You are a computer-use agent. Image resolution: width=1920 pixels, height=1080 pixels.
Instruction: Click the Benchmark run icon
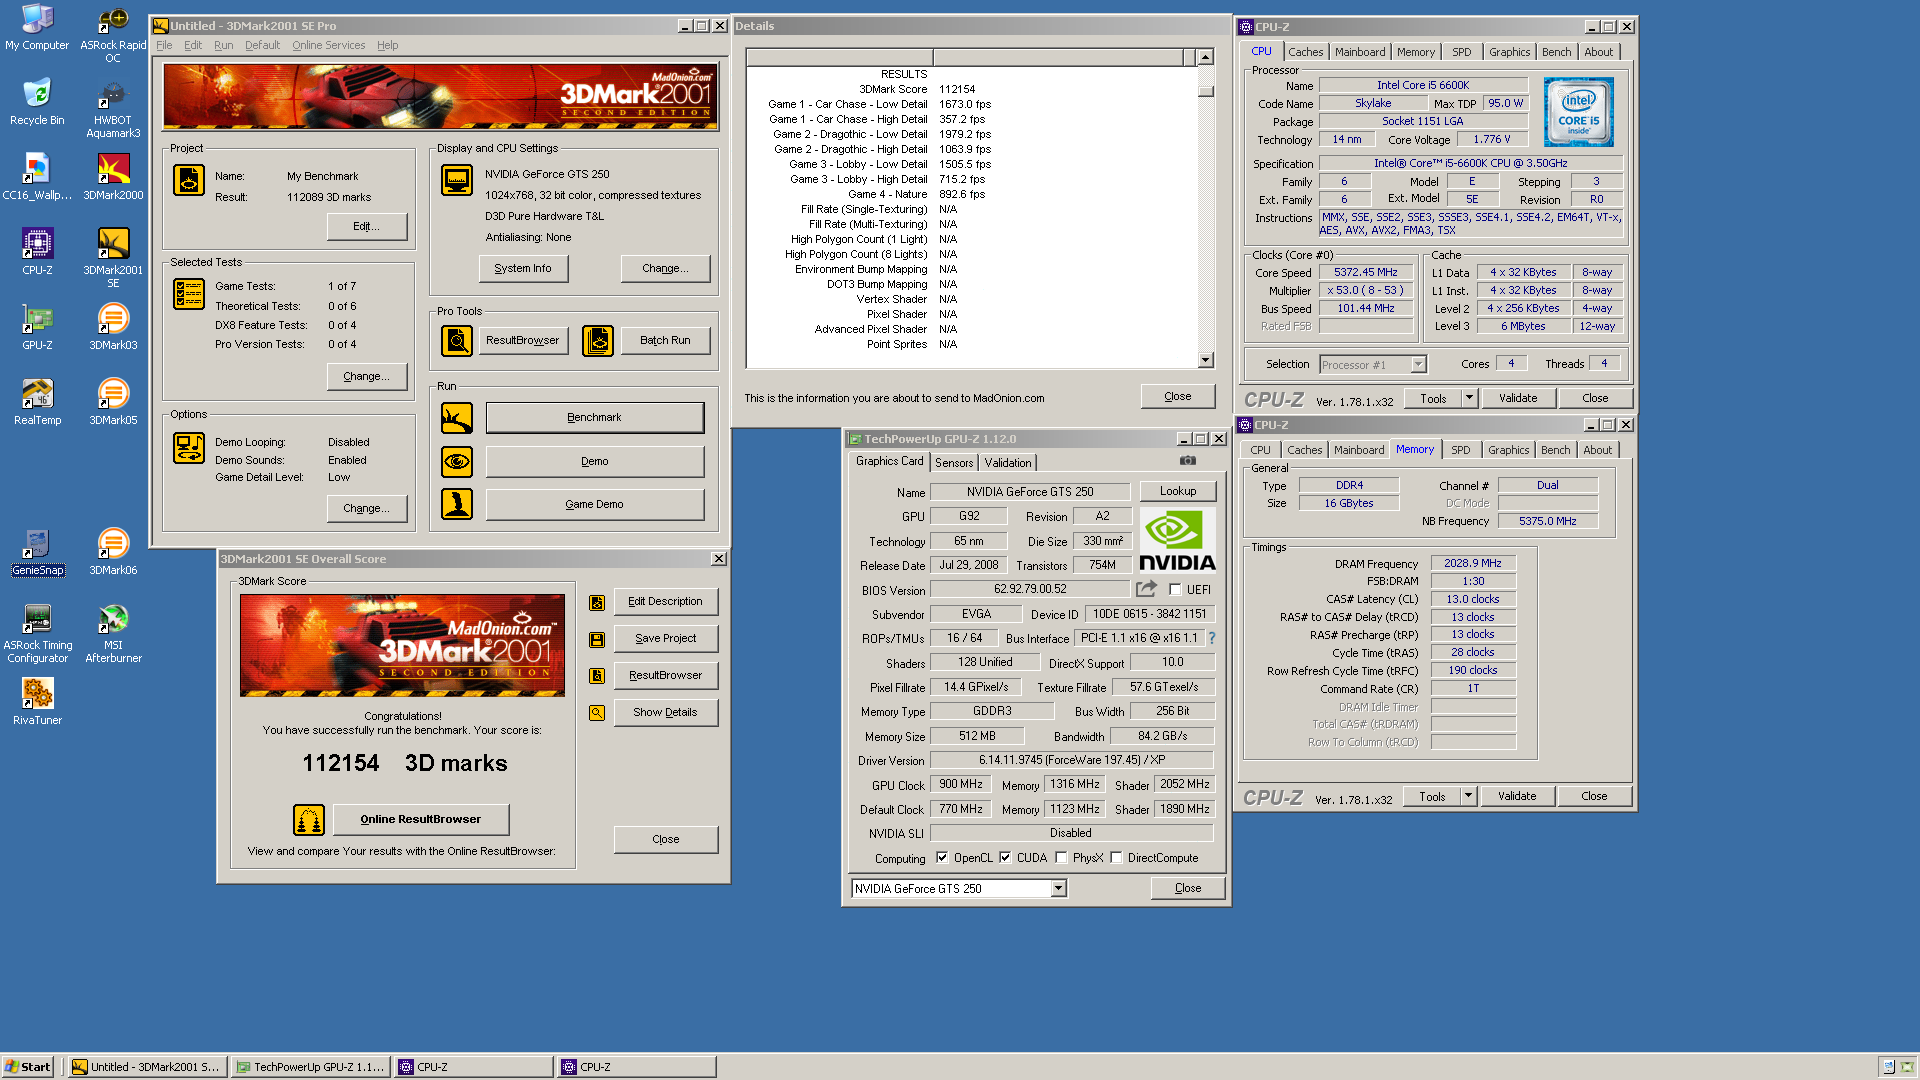pos(457,418)
